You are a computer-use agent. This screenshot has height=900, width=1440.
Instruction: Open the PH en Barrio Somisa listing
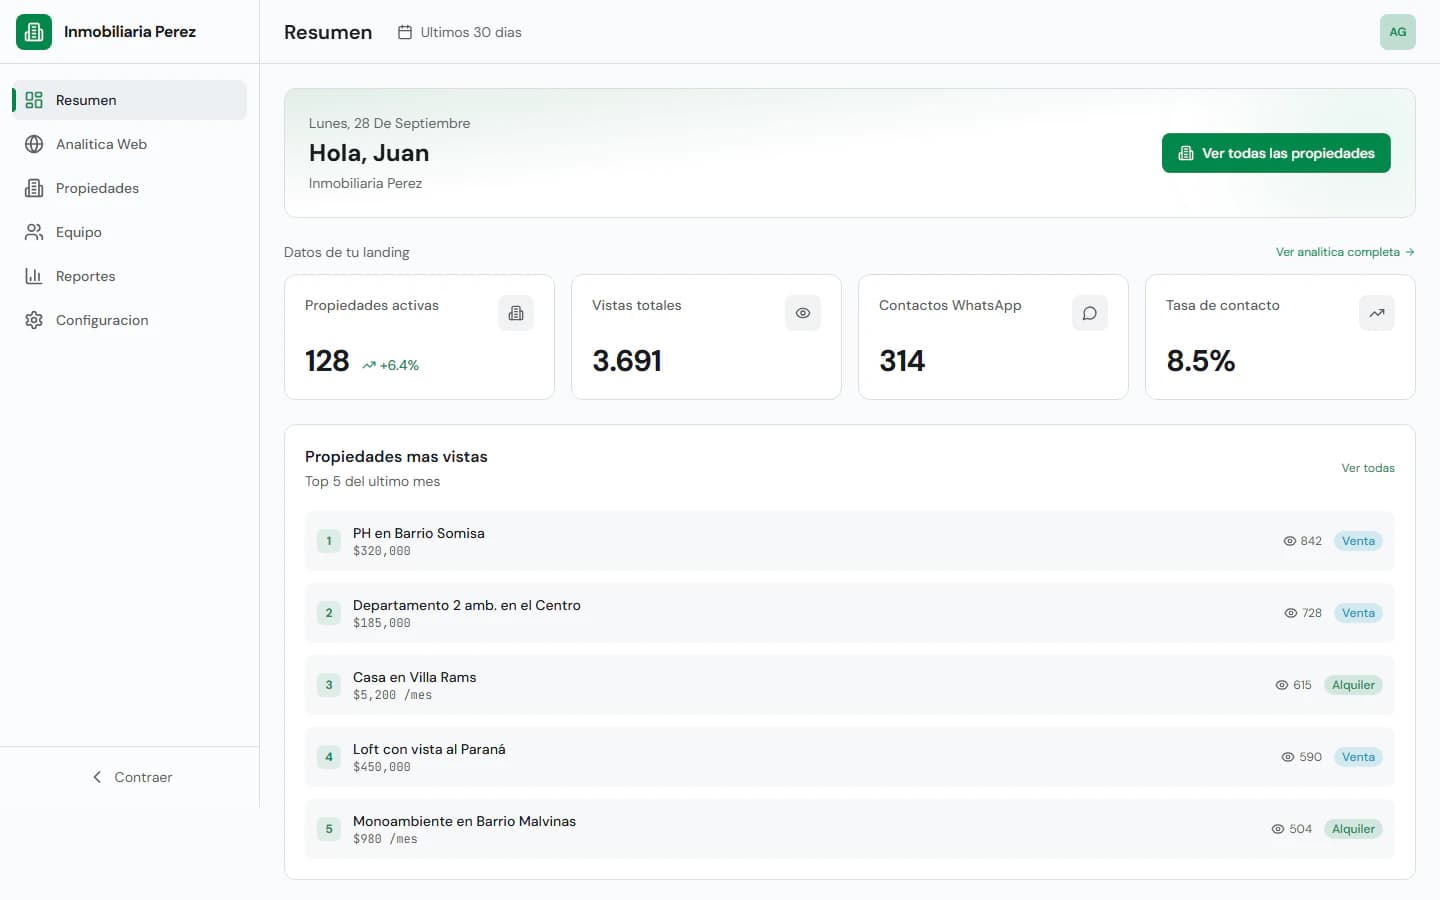[850, 541]
